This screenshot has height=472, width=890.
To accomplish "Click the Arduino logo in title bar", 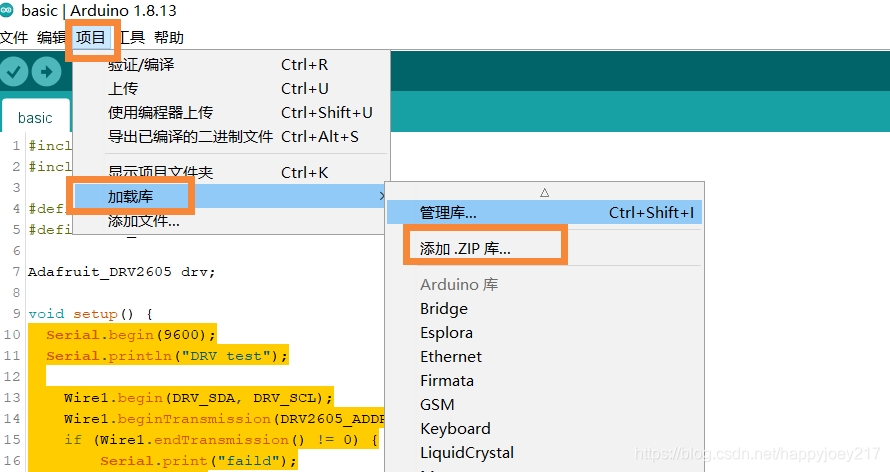I will [7, 10].
